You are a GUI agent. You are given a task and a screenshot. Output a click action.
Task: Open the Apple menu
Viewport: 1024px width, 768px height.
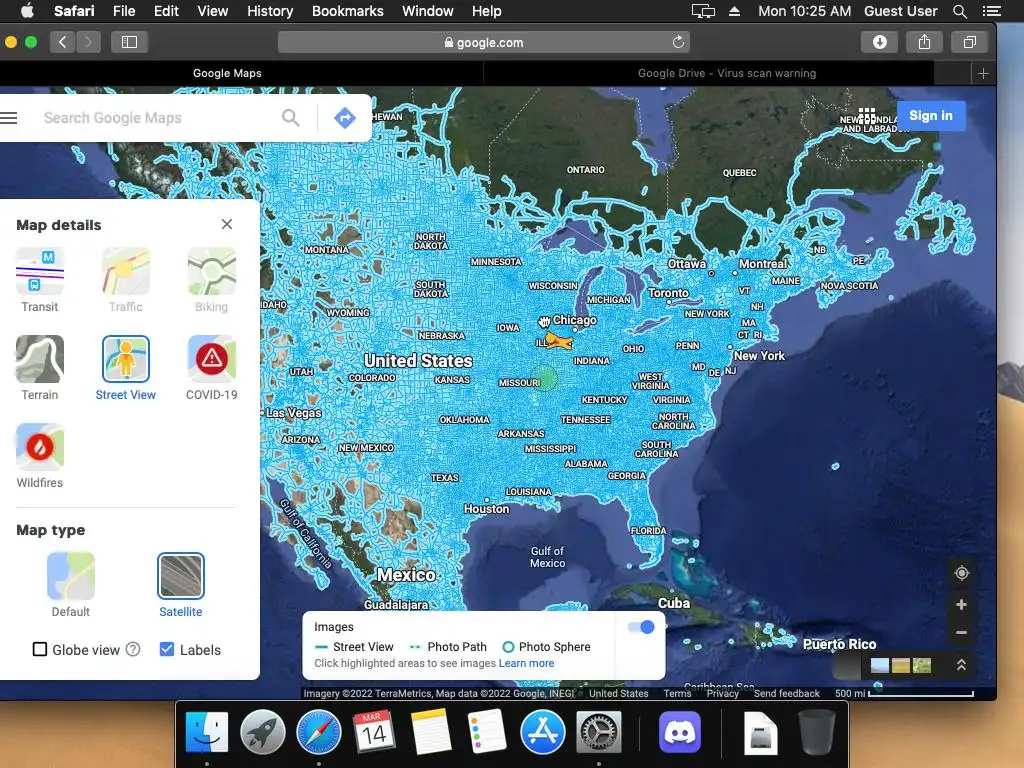(27, 11)
